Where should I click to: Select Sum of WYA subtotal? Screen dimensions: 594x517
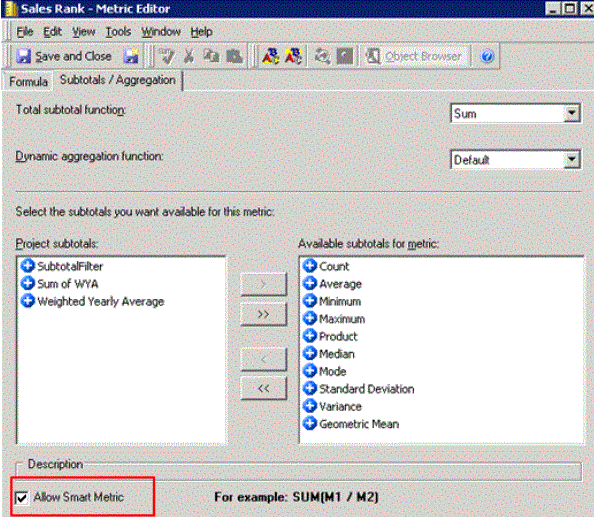60,284
